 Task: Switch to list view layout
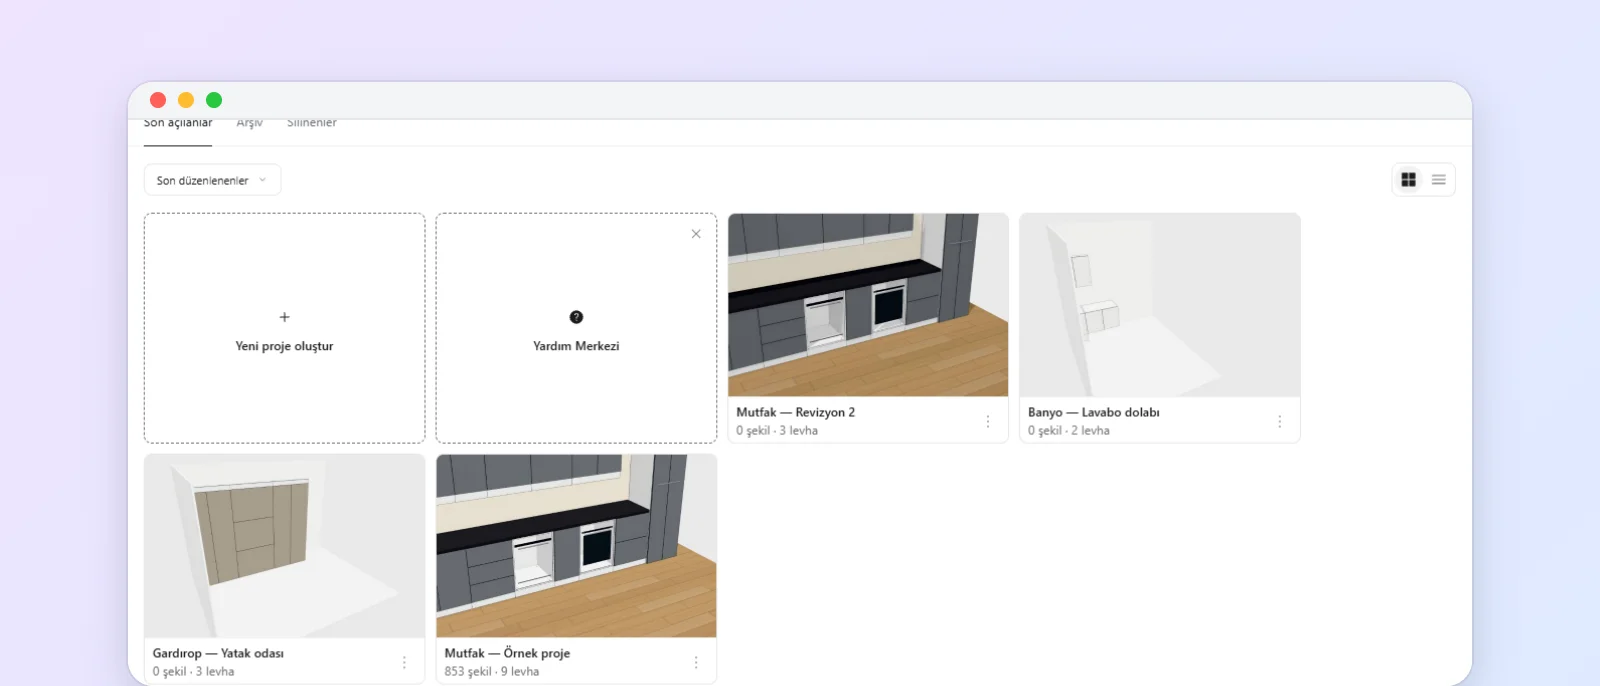pos(1439,180)
